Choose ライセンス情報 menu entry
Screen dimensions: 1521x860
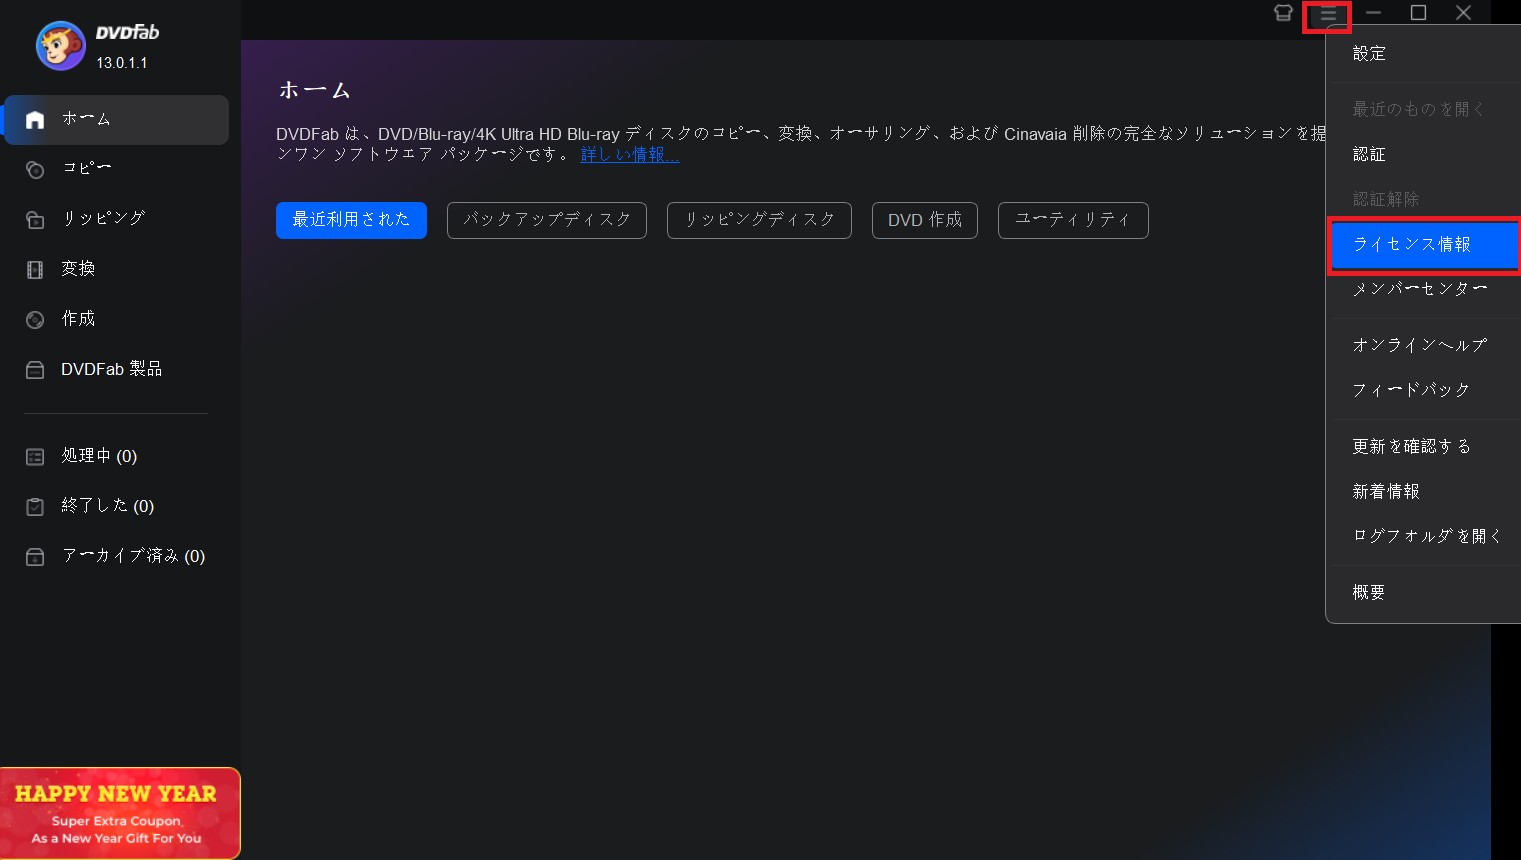pos(1423,244)
